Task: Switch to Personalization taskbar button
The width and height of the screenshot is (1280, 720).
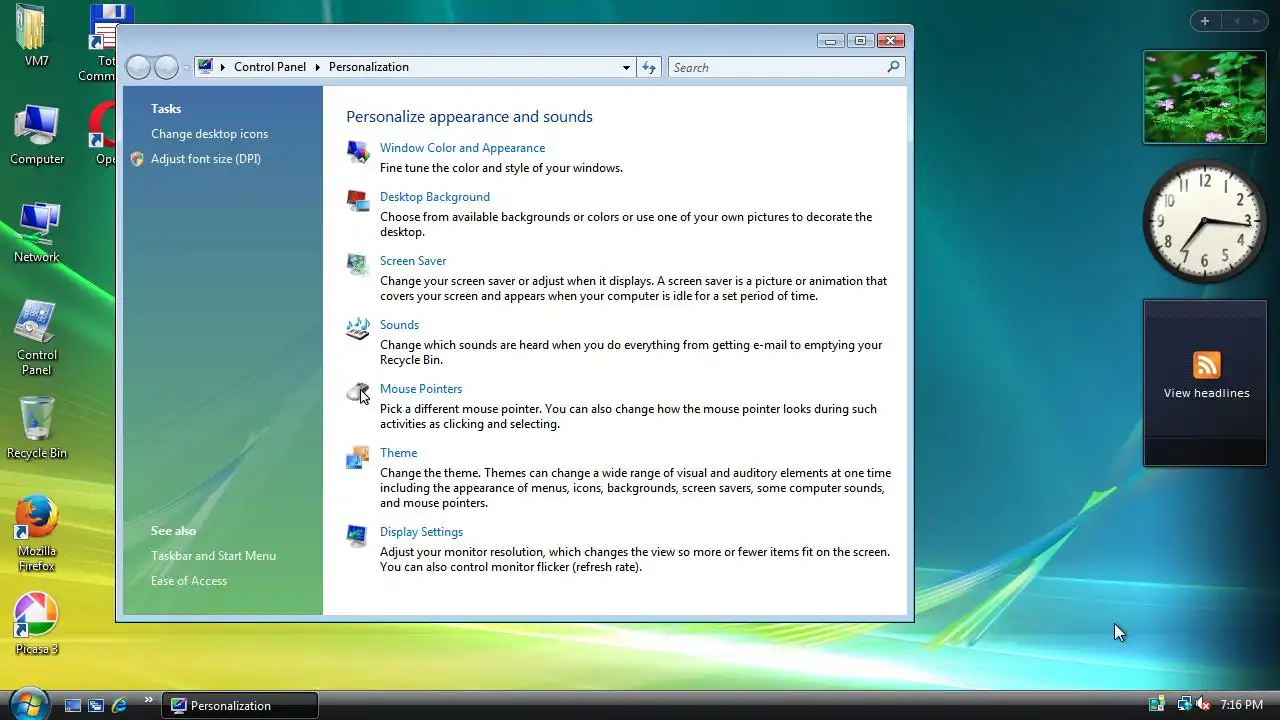Action: [240, 705]
